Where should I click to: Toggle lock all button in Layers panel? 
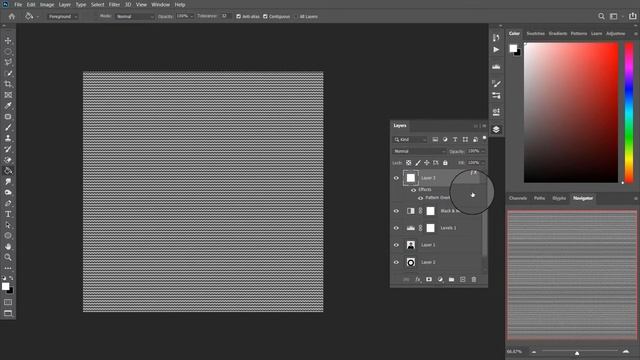point(445,163)
